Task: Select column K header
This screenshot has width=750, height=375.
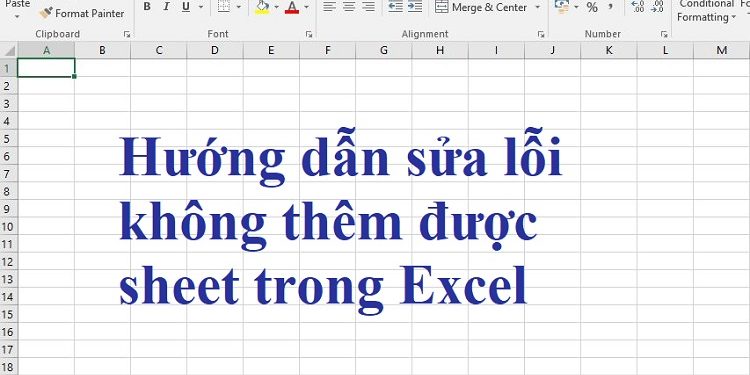Action: tap(609, 50)
